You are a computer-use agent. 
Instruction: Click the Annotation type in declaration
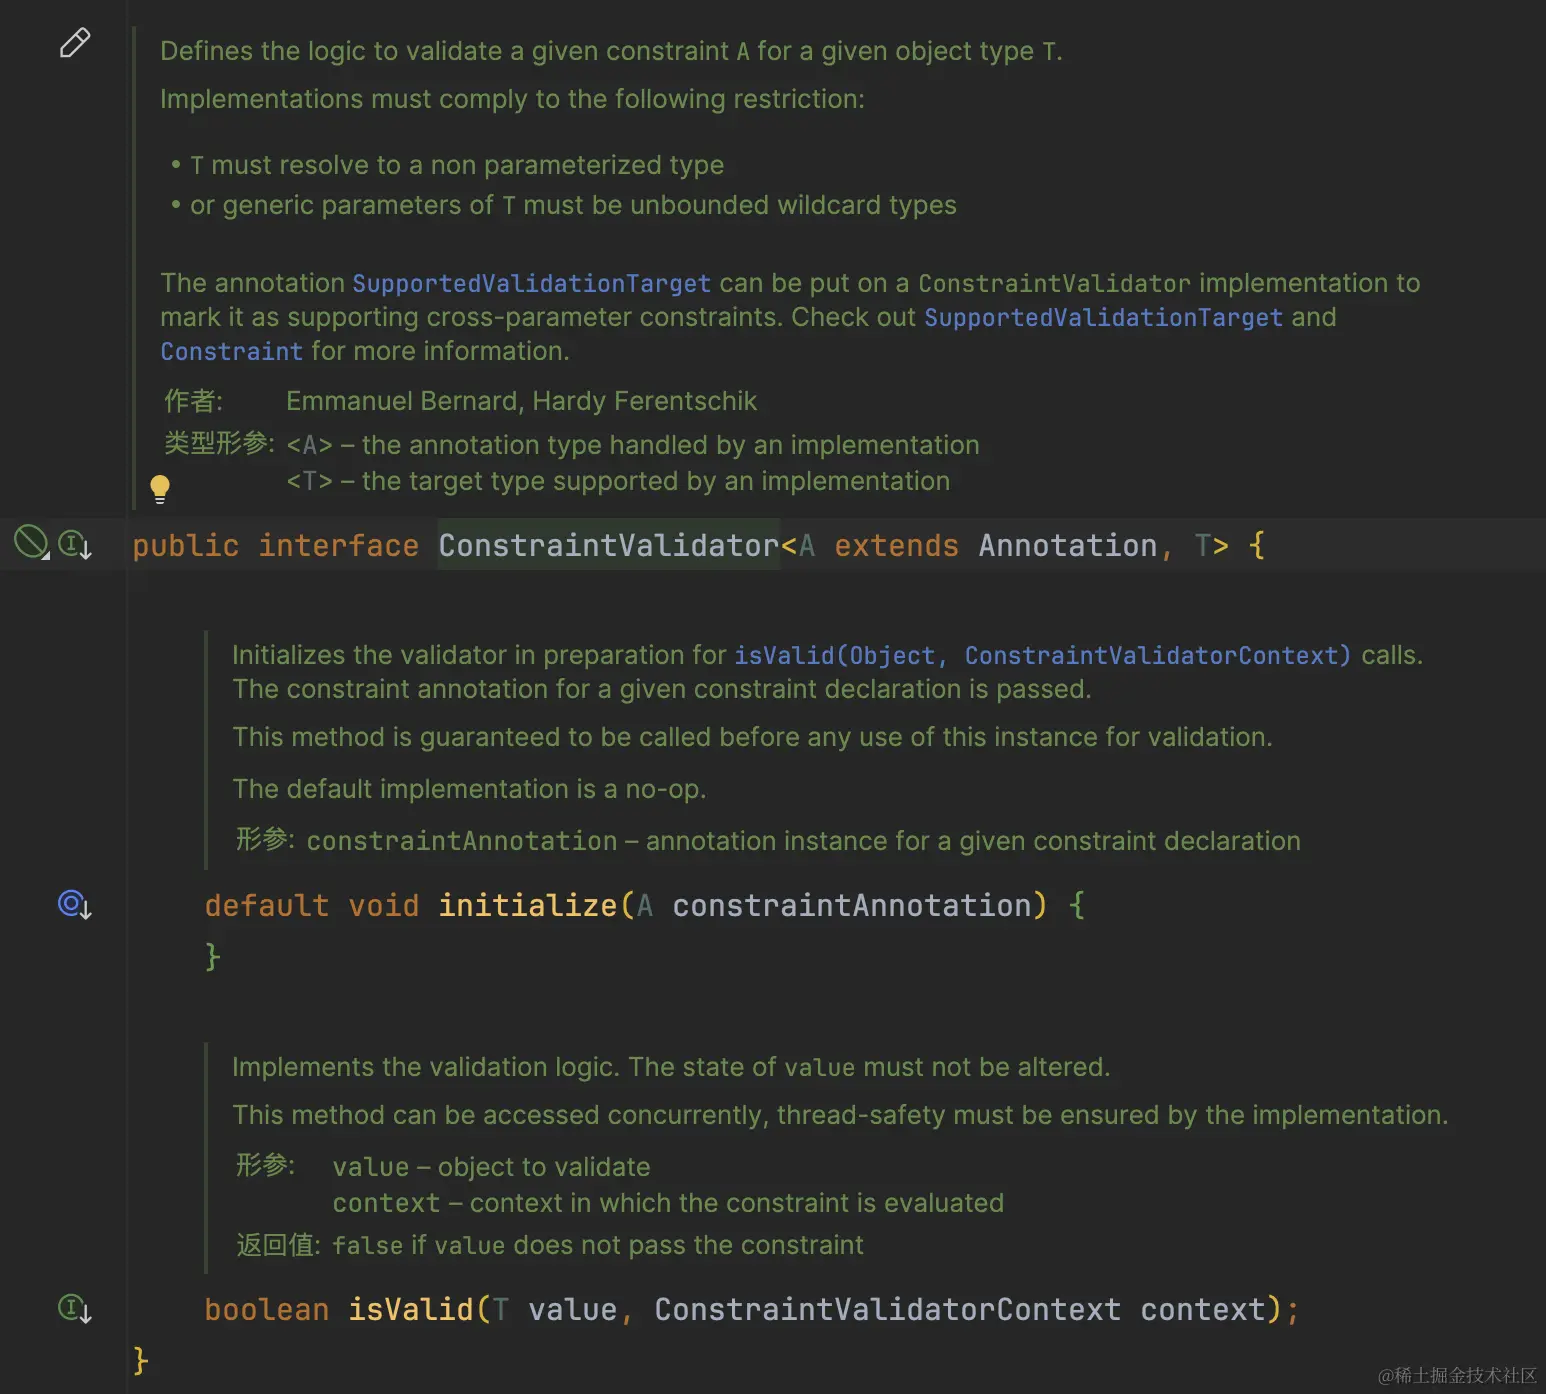coord(1068,546)
